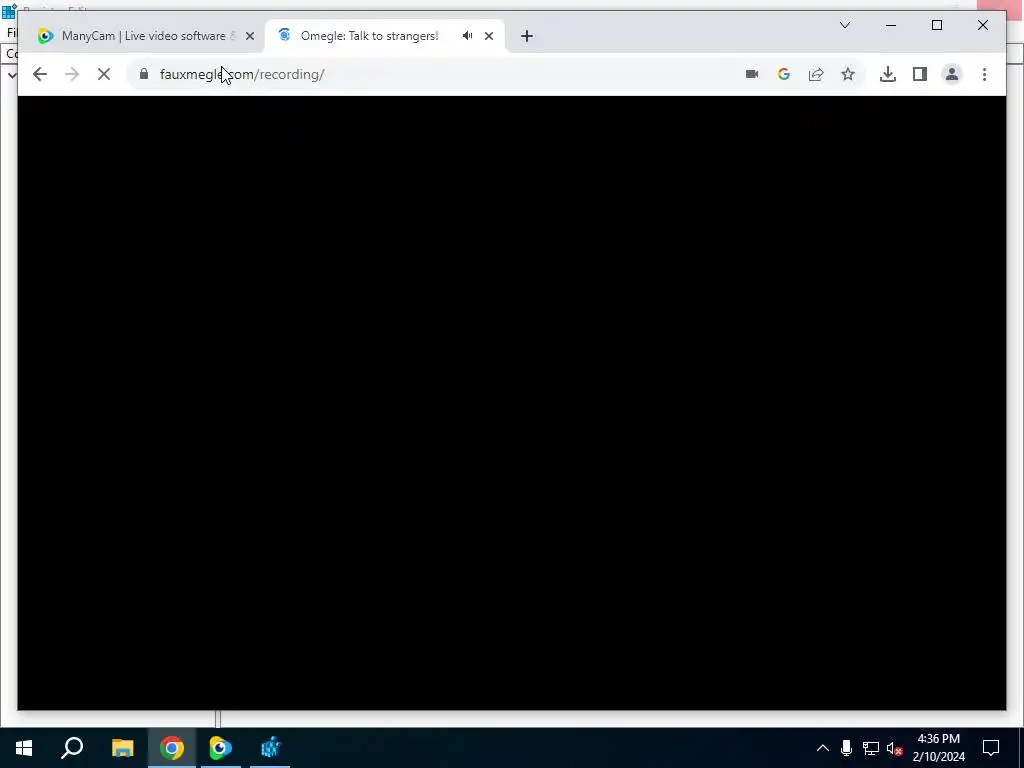Open camera permission indicator in address bar
Screen dimensions: 1024x768
[752, 74]
